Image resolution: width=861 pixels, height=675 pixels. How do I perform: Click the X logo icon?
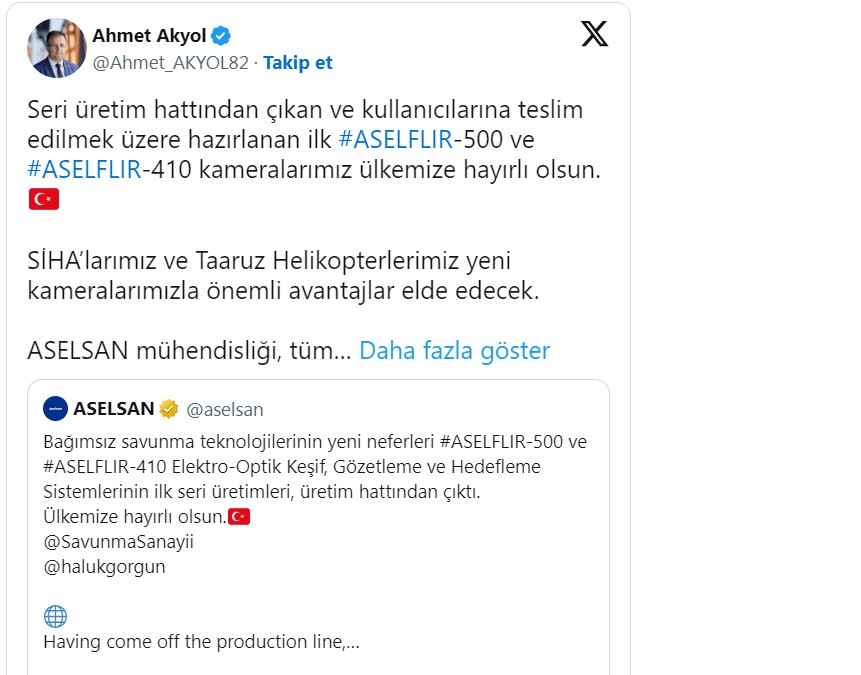594,35
